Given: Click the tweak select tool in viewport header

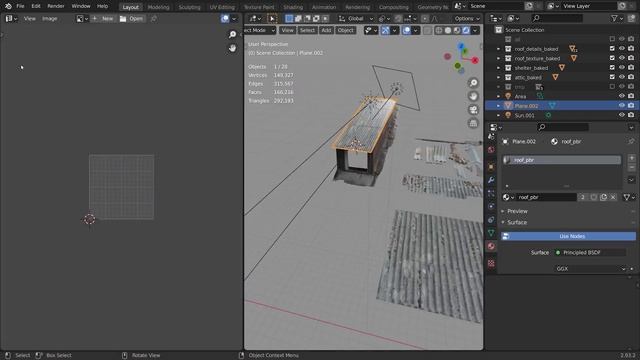Looking at the screenshot, I should (x=272, y=18).
